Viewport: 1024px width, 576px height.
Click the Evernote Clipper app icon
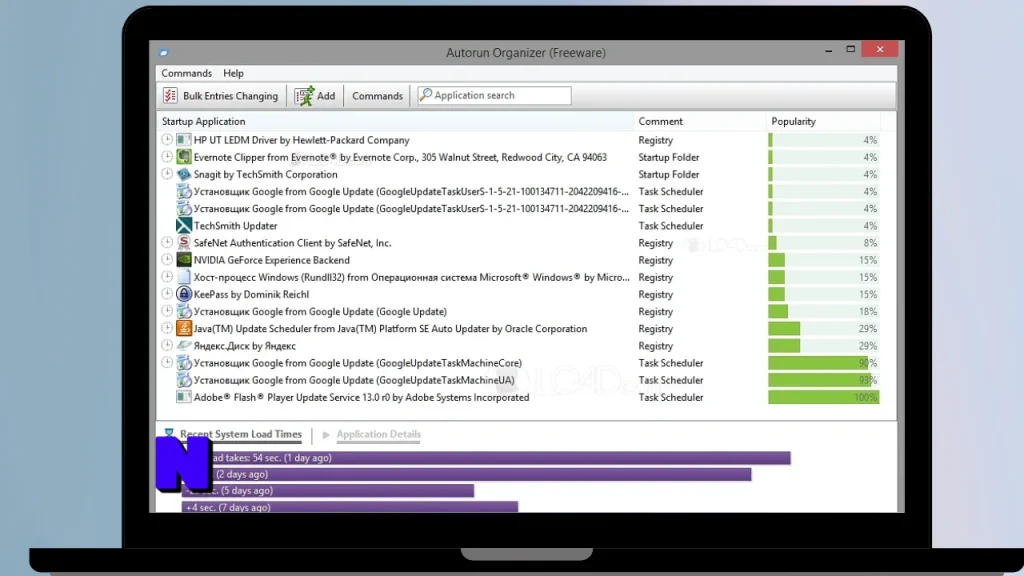click(x=184, y=157)
